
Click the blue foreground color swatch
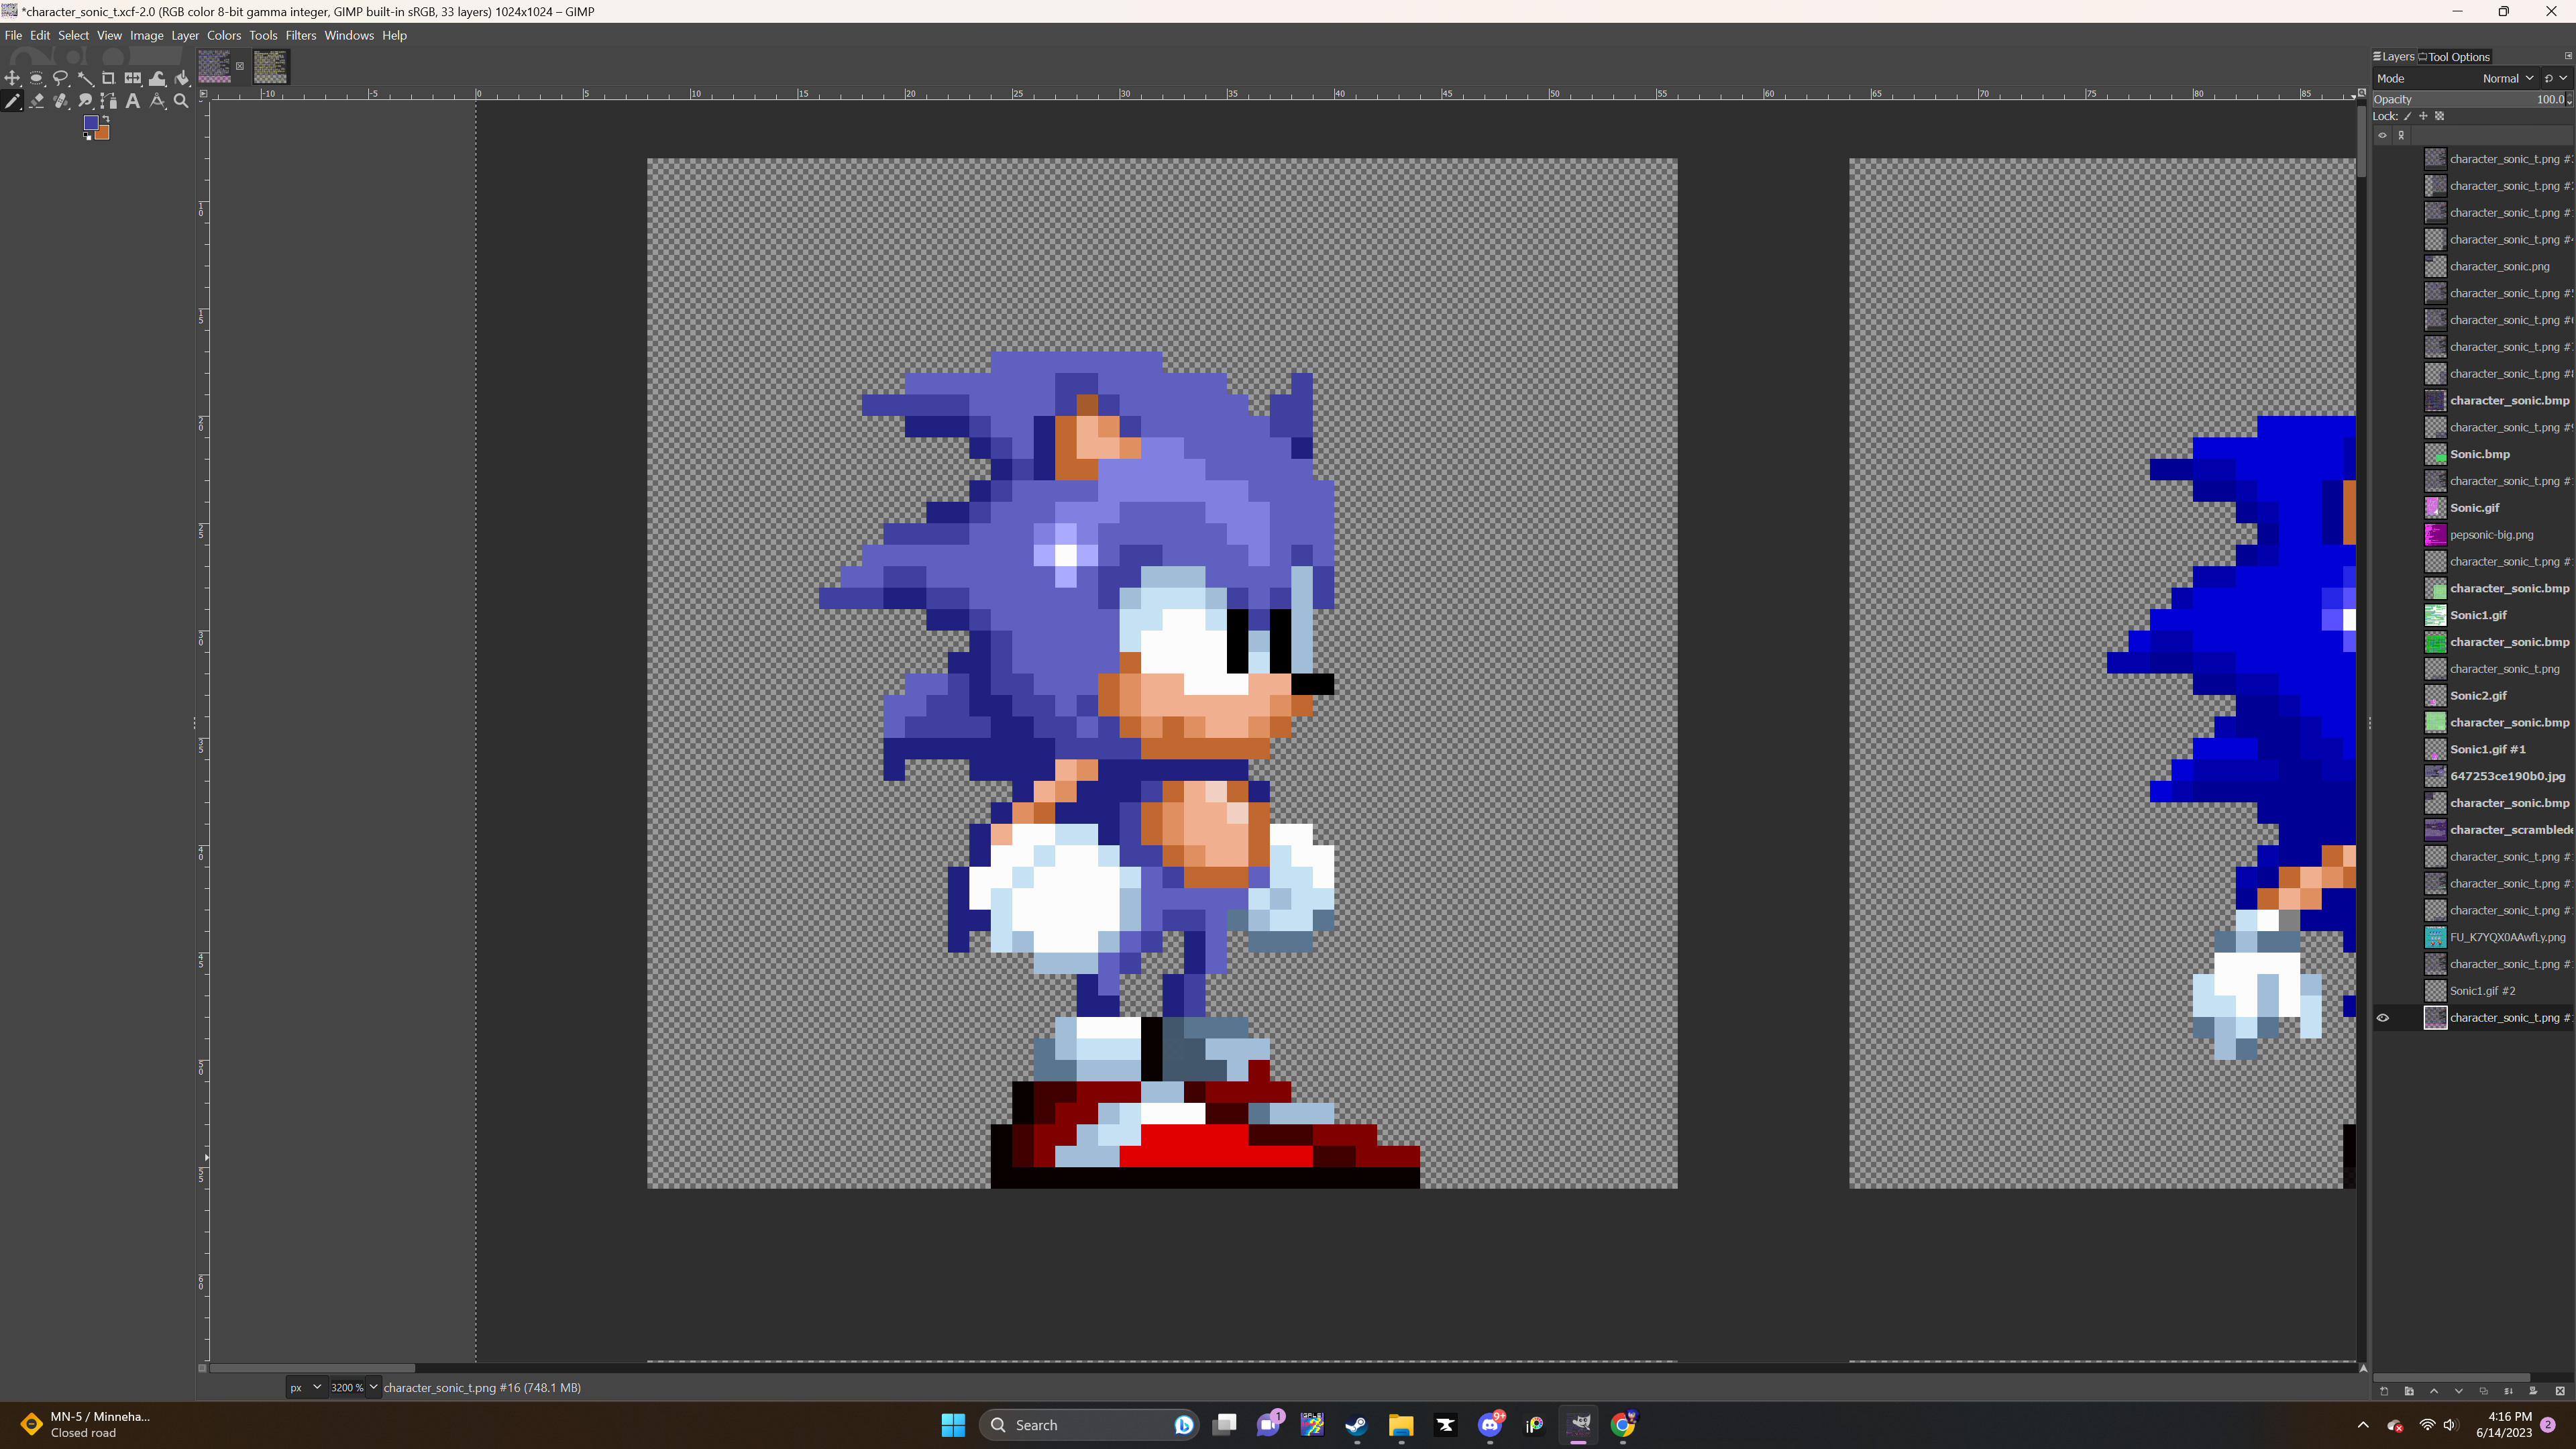[91, 123]
